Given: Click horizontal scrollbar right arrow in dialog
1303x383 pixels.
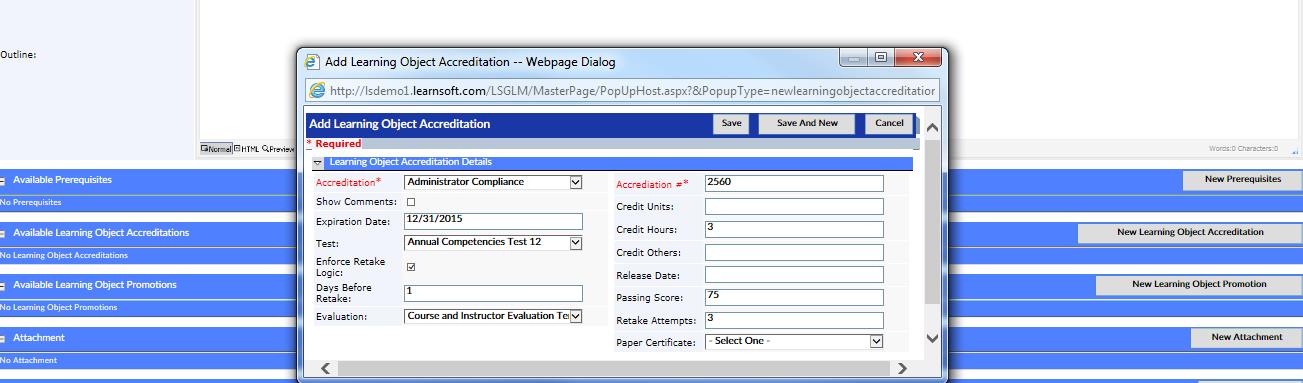Looking at the screenshot, I should [902, 368].
